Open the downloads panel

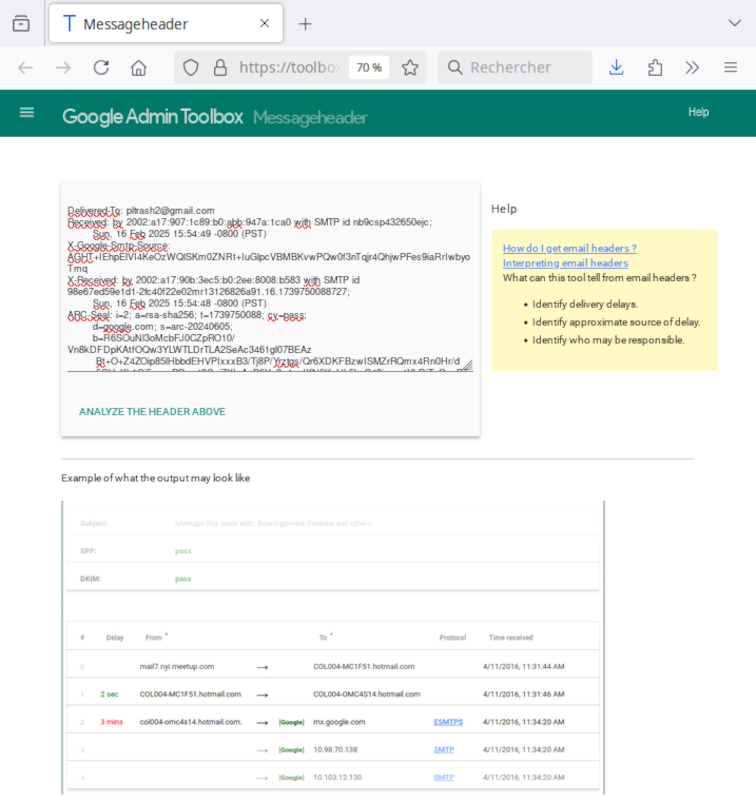pos(616,68)
